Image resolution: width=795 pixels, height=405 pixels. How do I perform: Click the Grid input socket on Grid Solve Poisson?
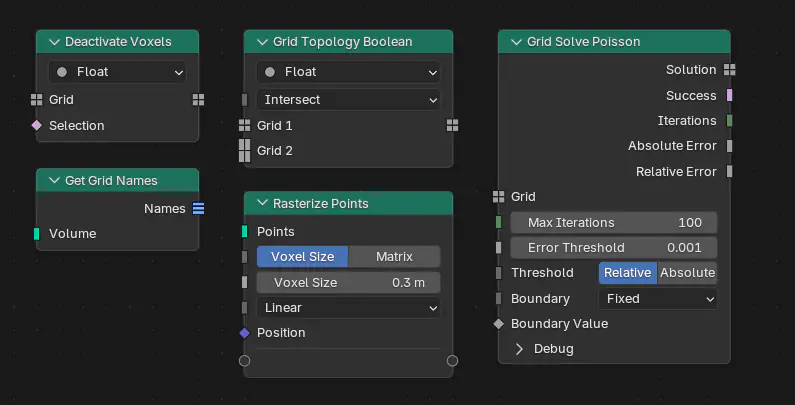click(x=498, y=197)
